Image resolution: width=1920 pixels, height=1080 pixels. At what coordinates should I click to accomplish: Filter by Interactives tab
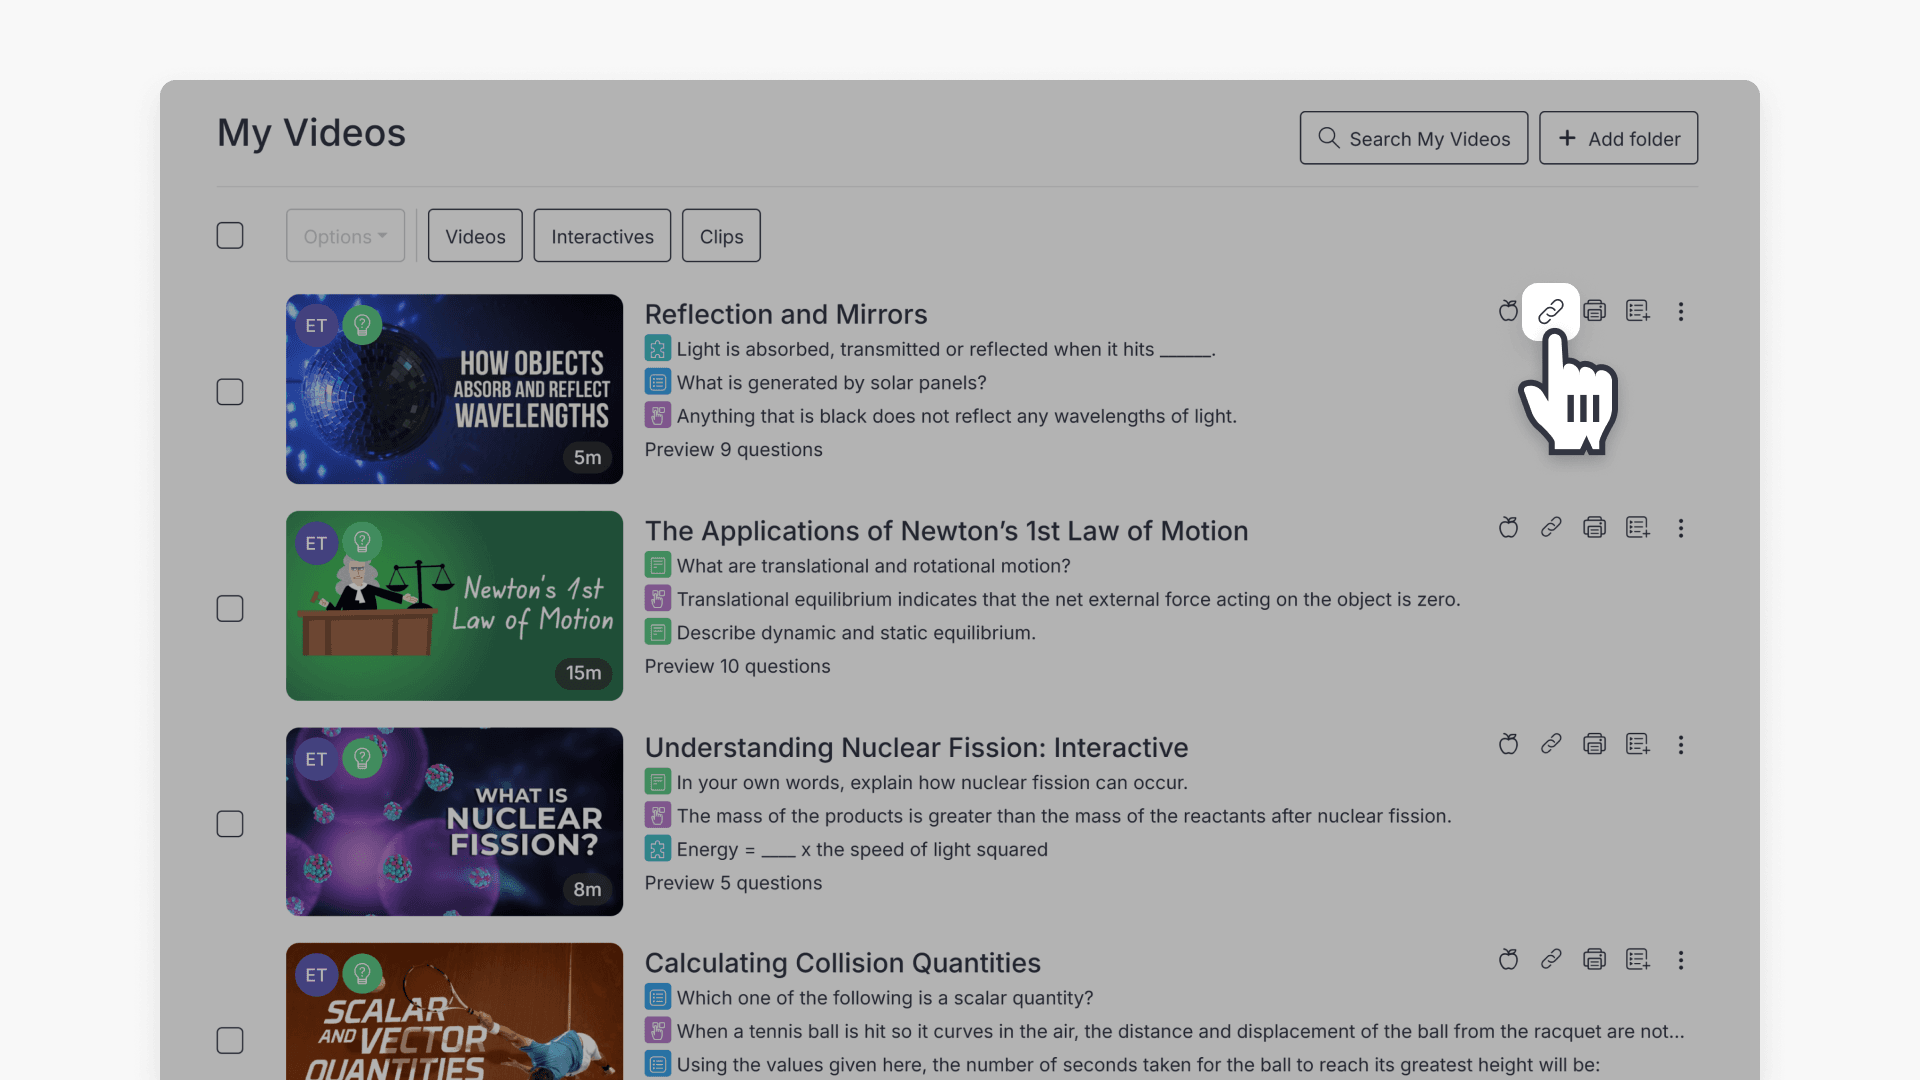tap(602, 236)
